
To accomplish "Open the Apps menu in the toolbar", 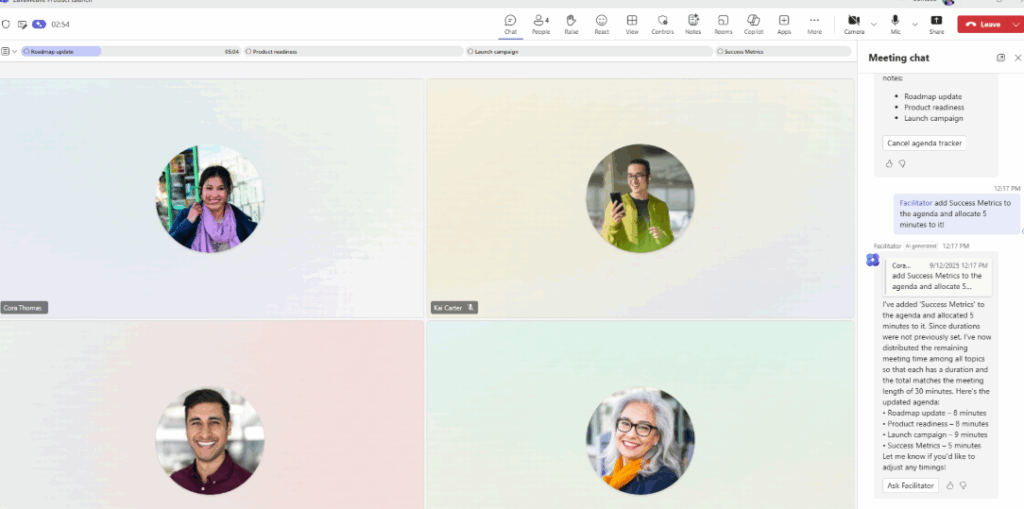I will [784, 23].
